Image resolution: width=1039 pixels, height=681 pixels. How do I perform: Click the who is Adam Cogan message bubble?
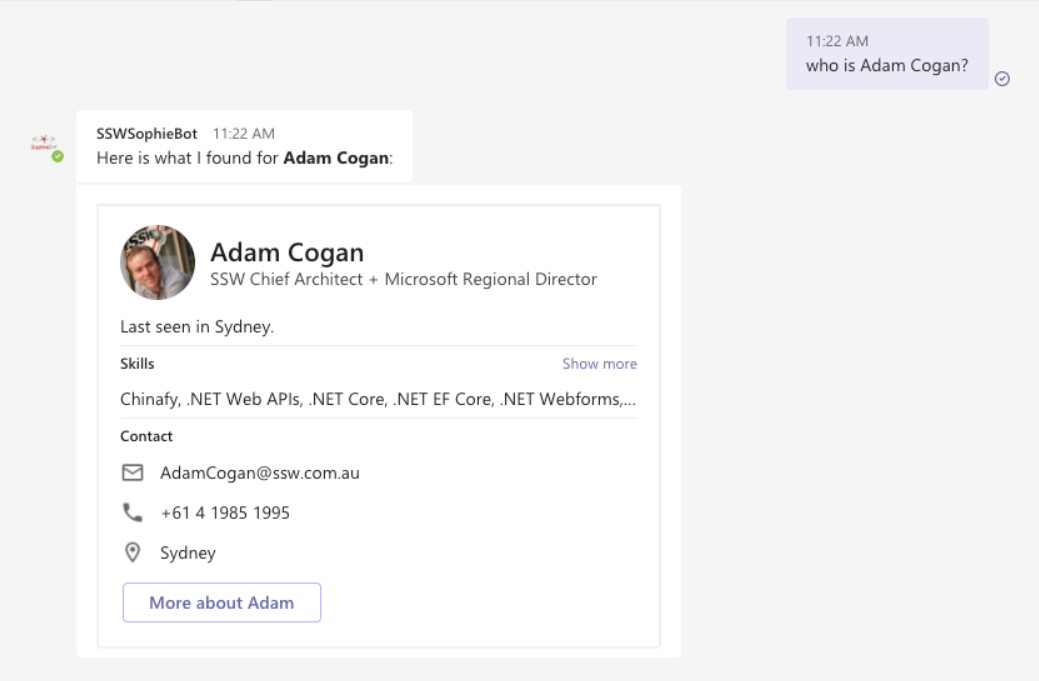886,64
